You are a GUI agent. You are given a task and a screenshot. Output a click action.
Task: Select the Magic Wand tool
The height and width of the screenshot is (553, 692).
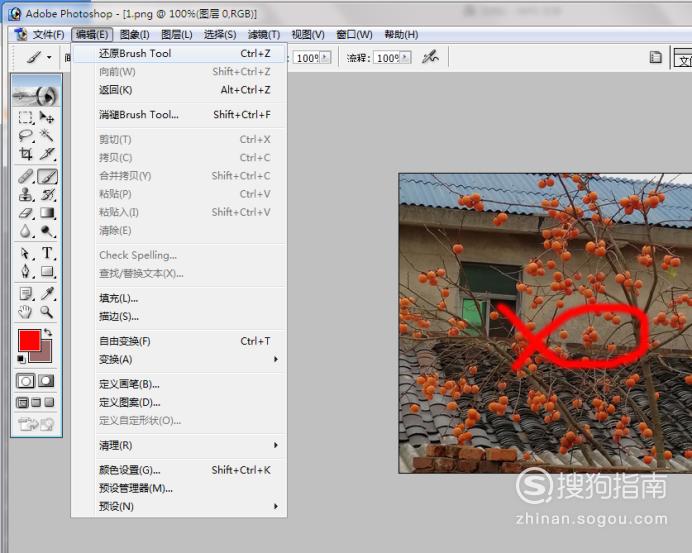pyautogui.click(x=47, y=135)
